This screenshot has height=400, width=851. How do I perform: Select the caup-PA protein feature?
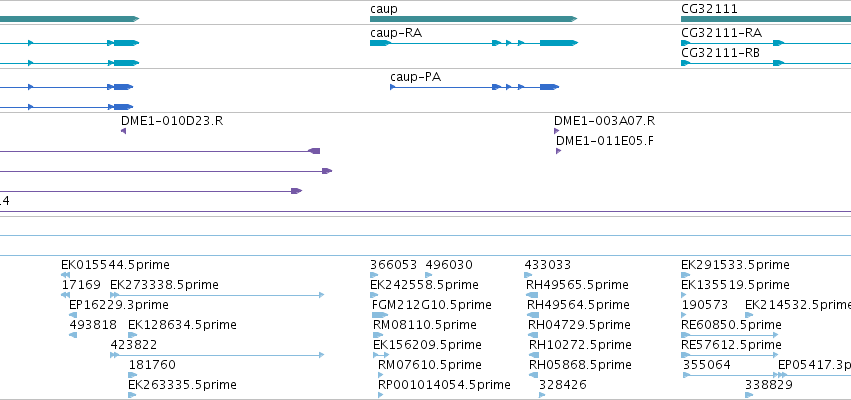point(474,87)
